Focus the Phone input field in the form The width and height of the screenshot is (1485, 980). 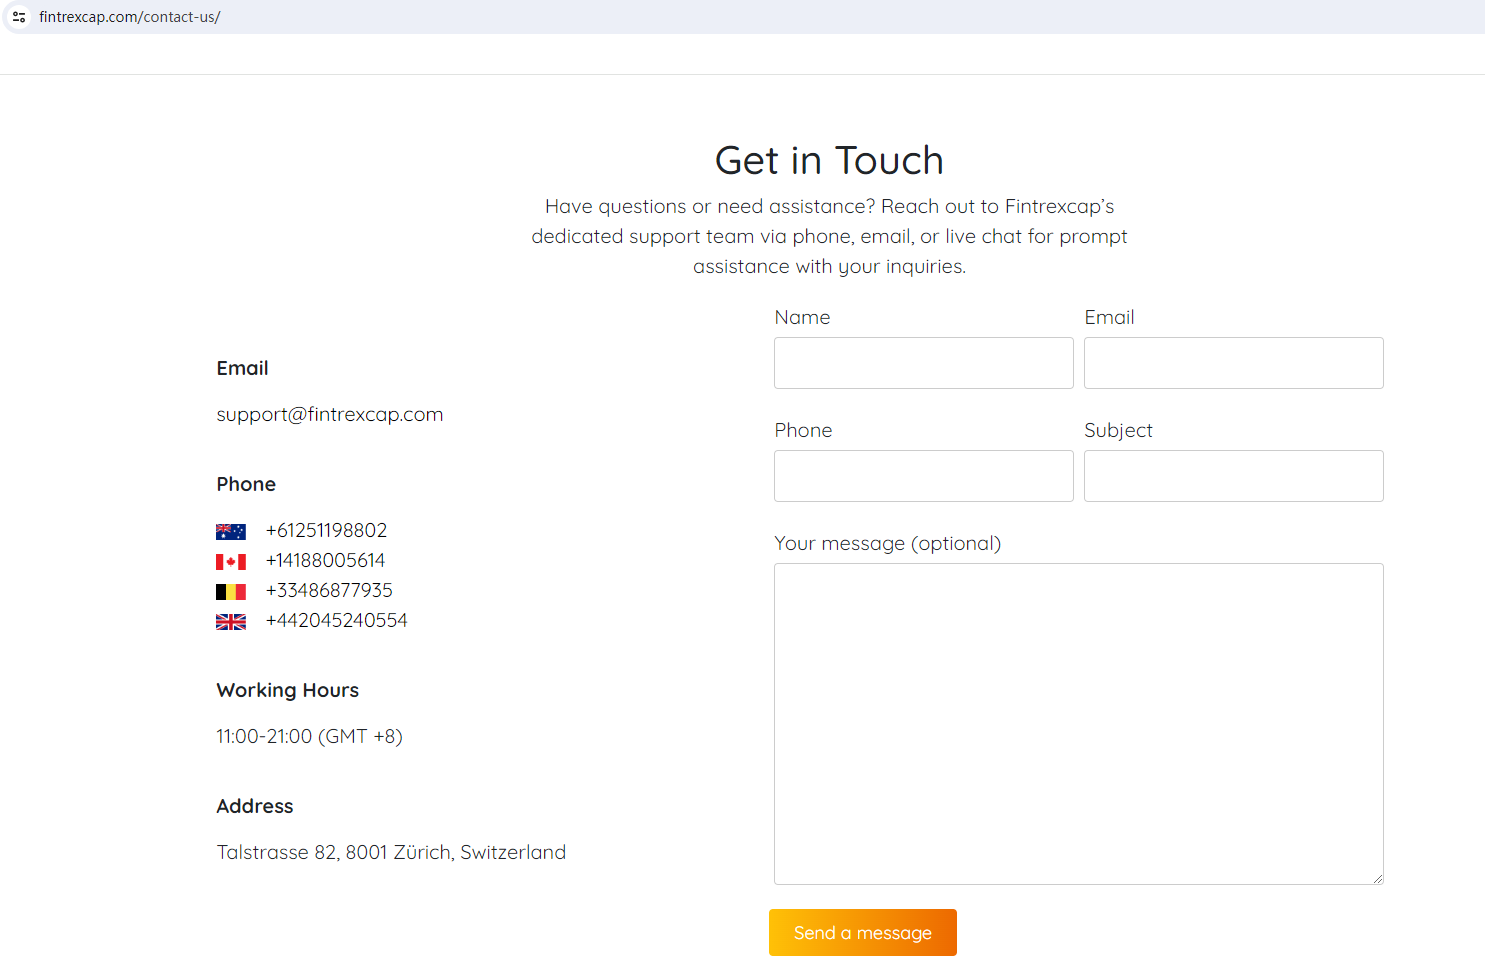923,476
